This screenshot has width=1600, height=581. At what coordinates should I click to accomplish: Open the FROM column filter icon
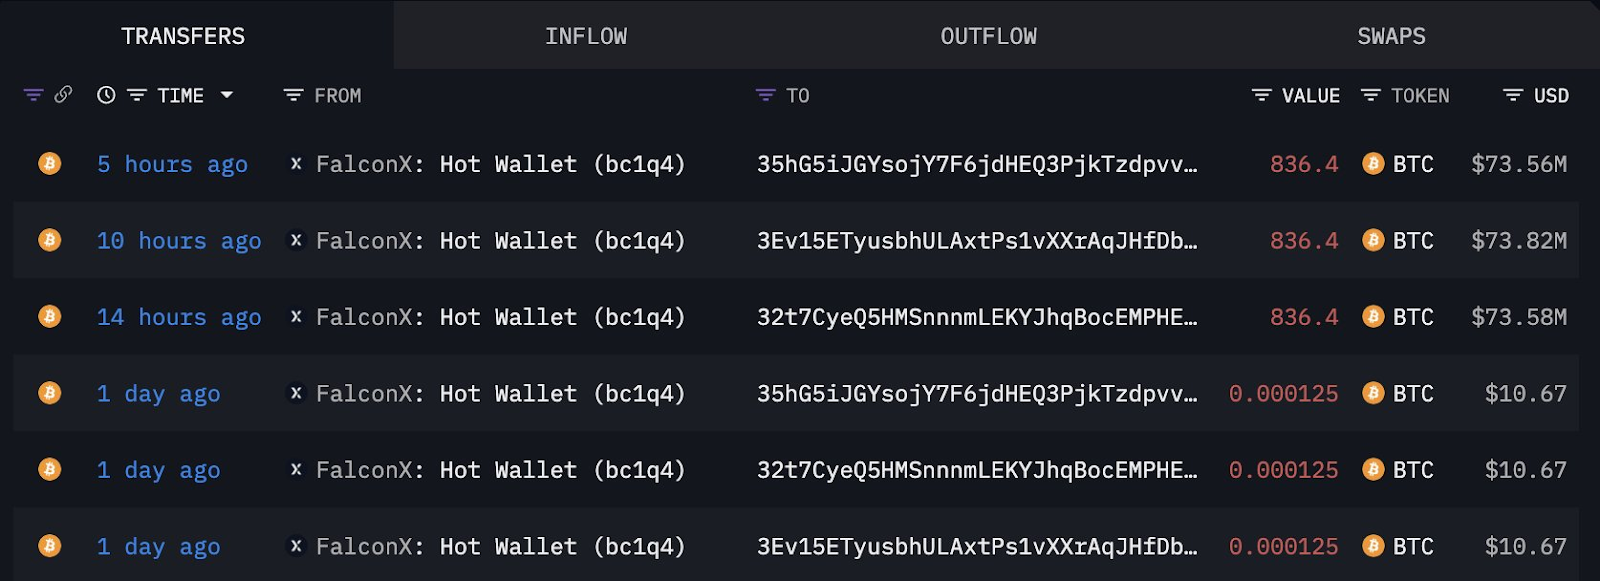pos(293,95)
